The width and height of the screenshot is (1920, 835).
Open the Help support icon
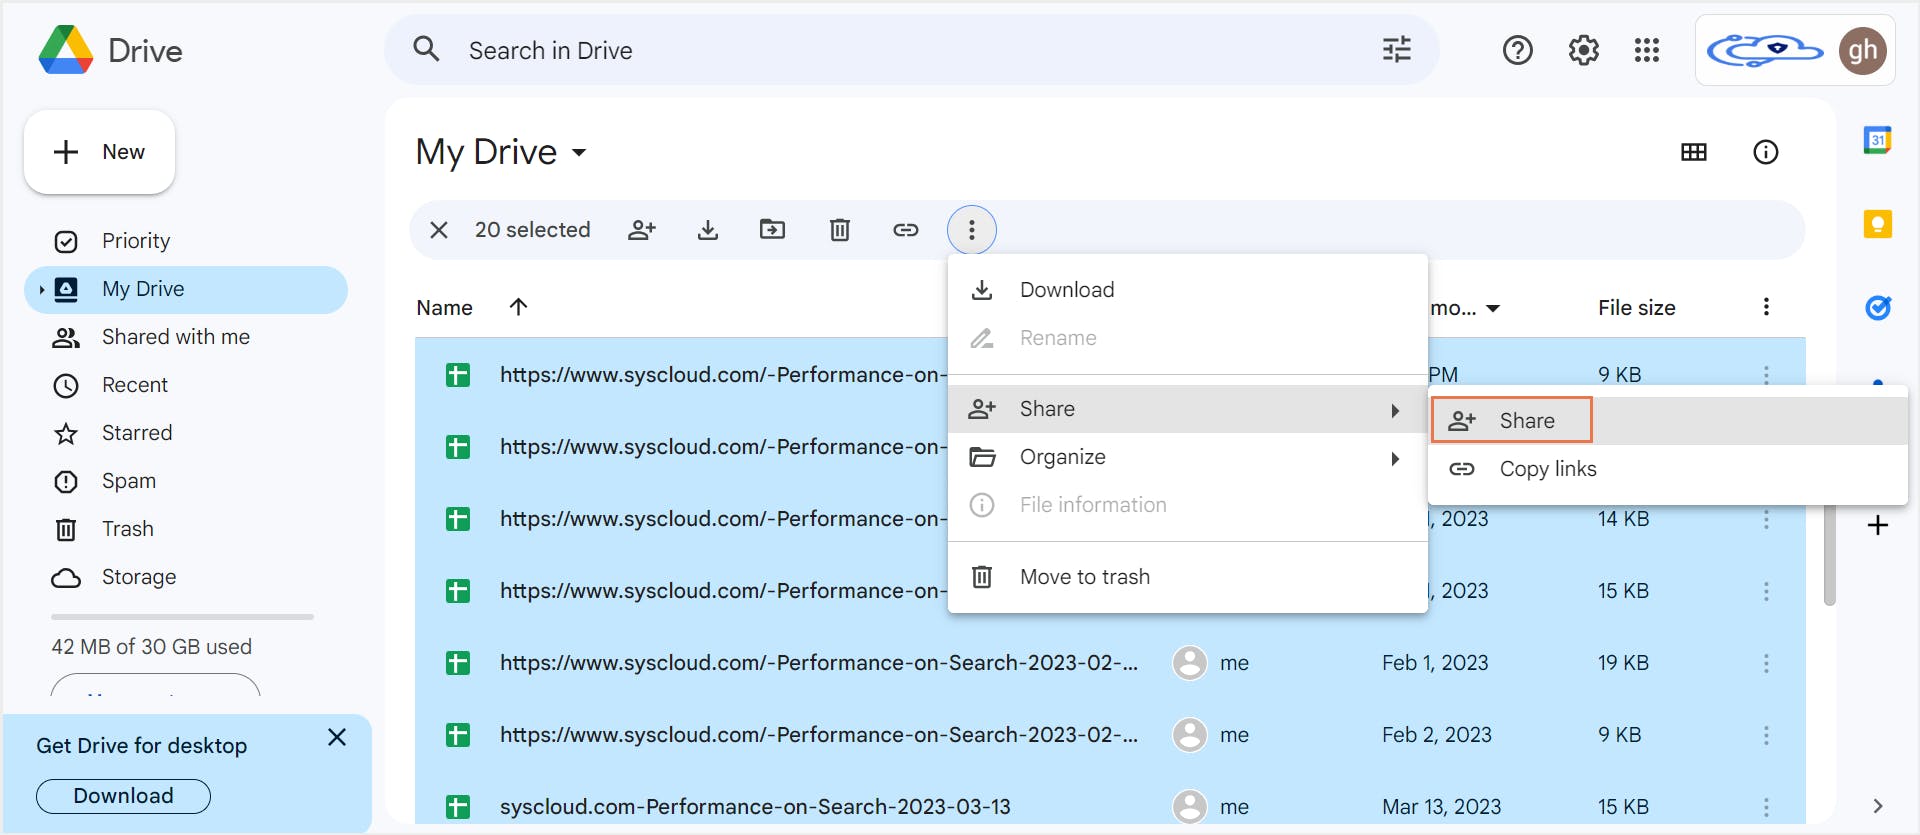1517,50
